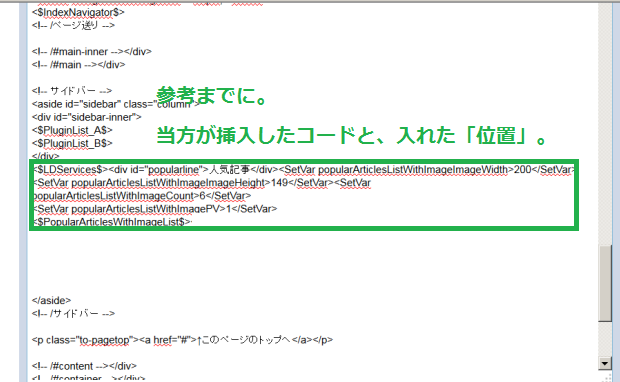This screenshot has height=382, width=620.
Task: Click the comment '<!-- /ページ送り -->'
Action: tap(73, 25)
